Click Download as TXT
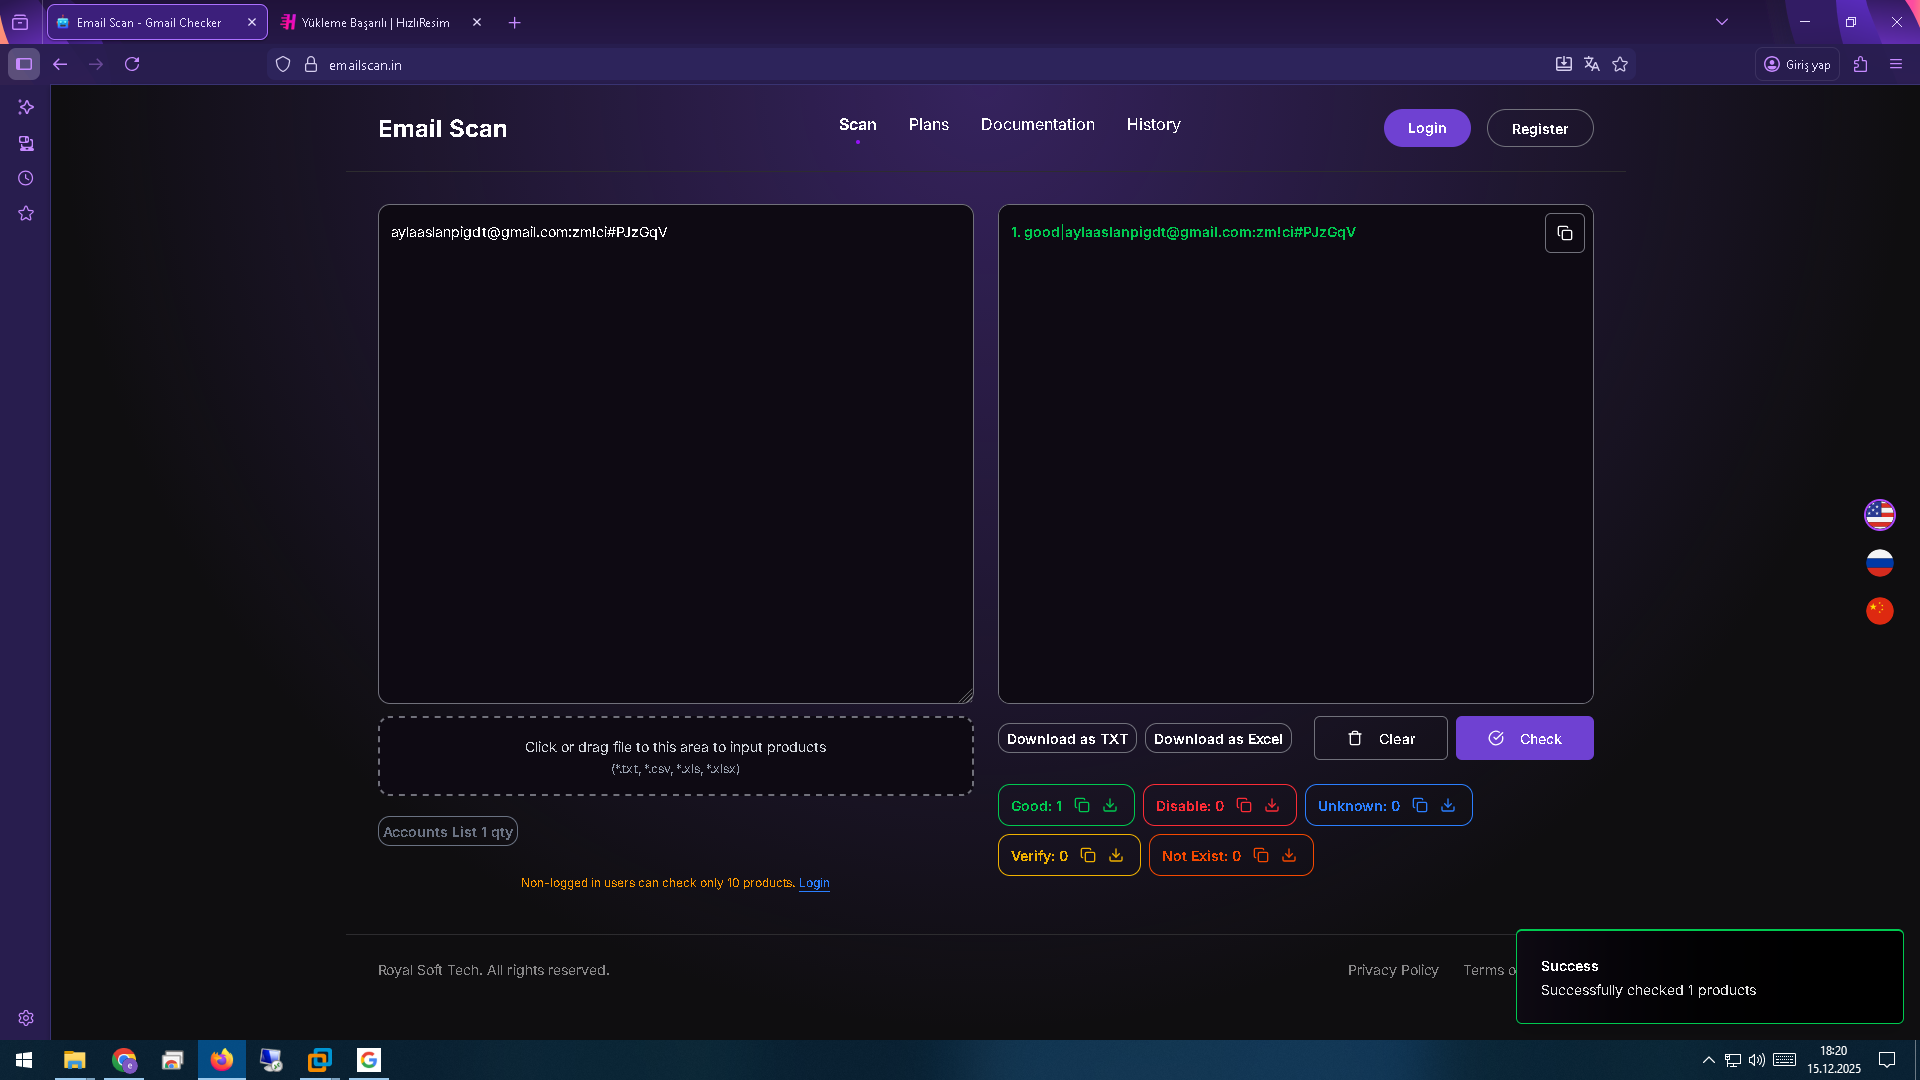Screen dimensions: 1920x1080 tap(1067, 739)
